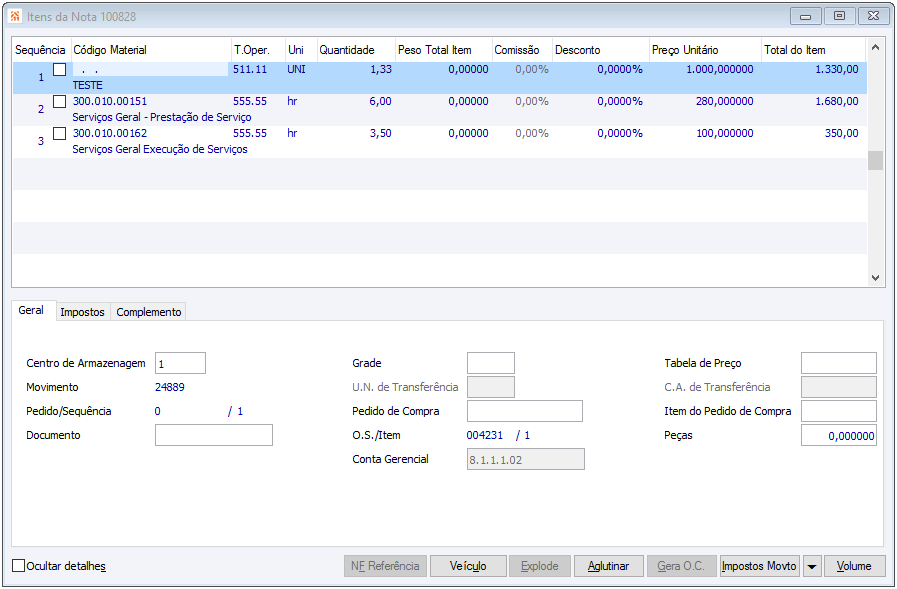Open the dropdown arrow beside Impostos Movto
The image size is (897, 589).
click(x=812, y=567)
